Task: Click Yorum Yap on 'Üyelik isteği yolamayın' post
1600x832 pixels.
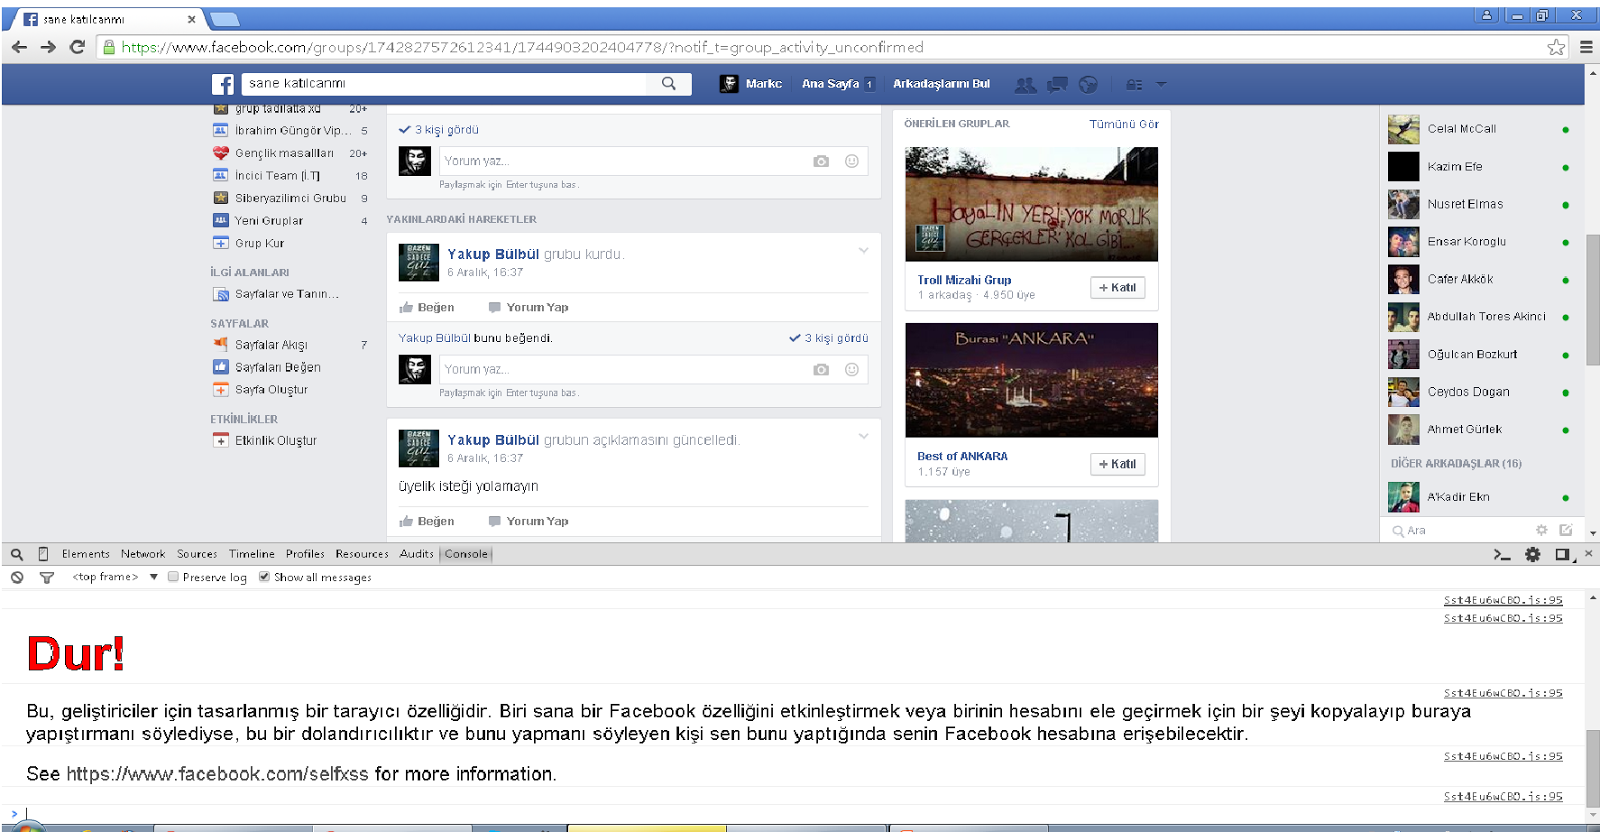Action: pyautogui.click(x=528, y=522)
